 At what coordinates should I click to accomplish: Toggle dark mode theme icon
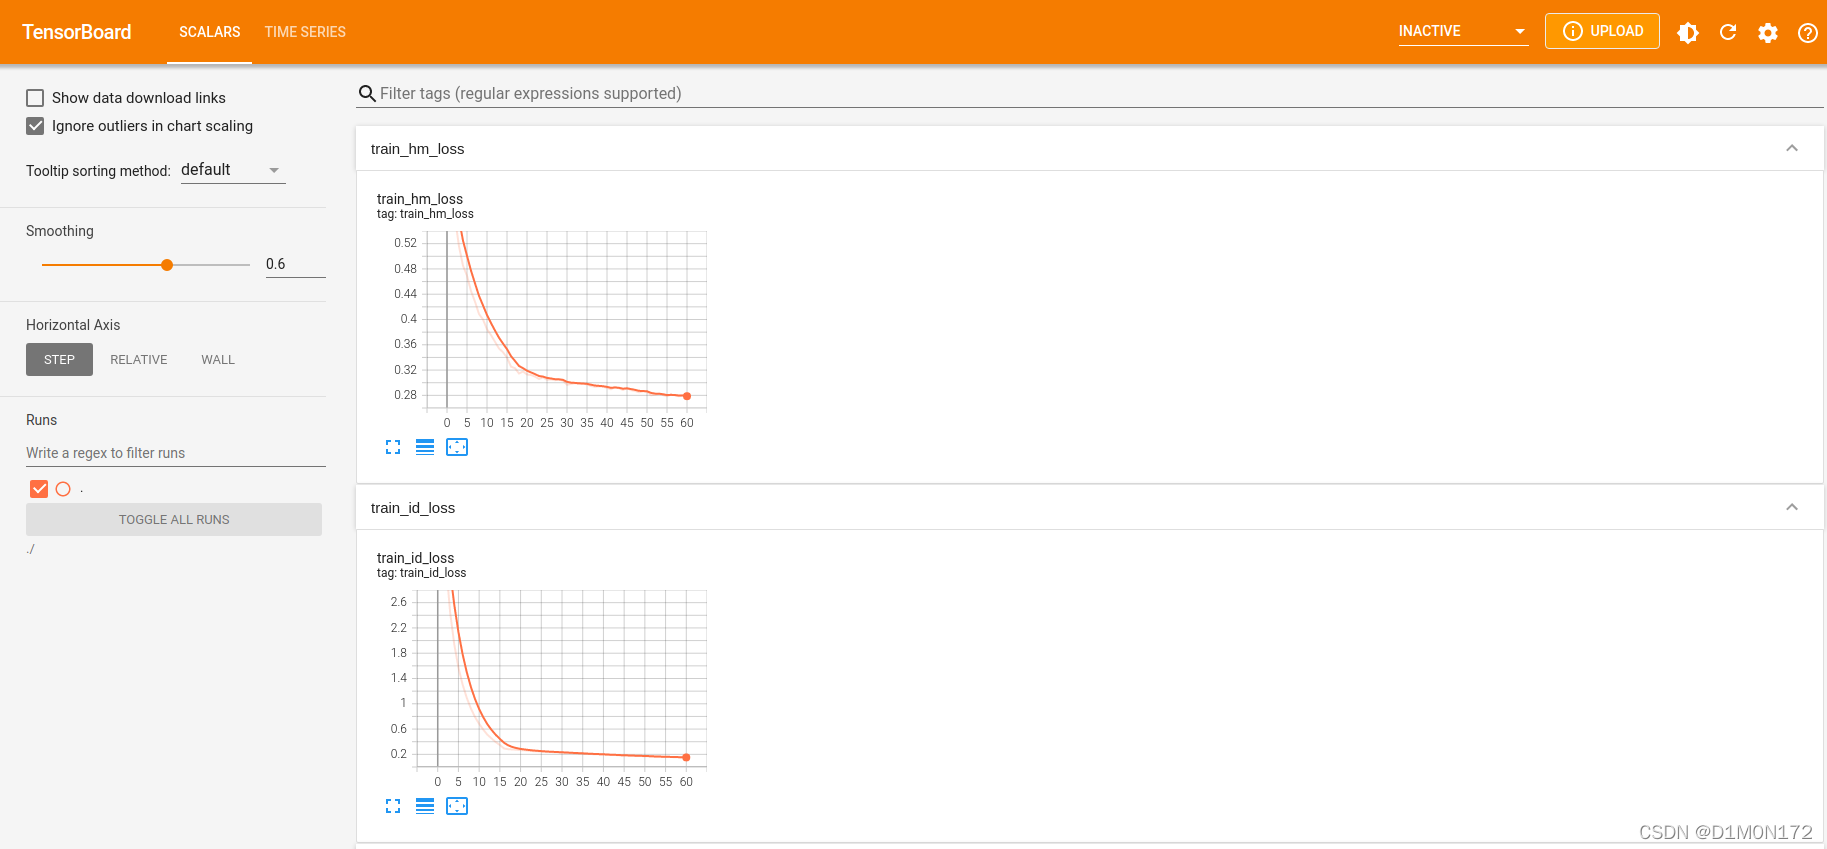coord(1688,32)
